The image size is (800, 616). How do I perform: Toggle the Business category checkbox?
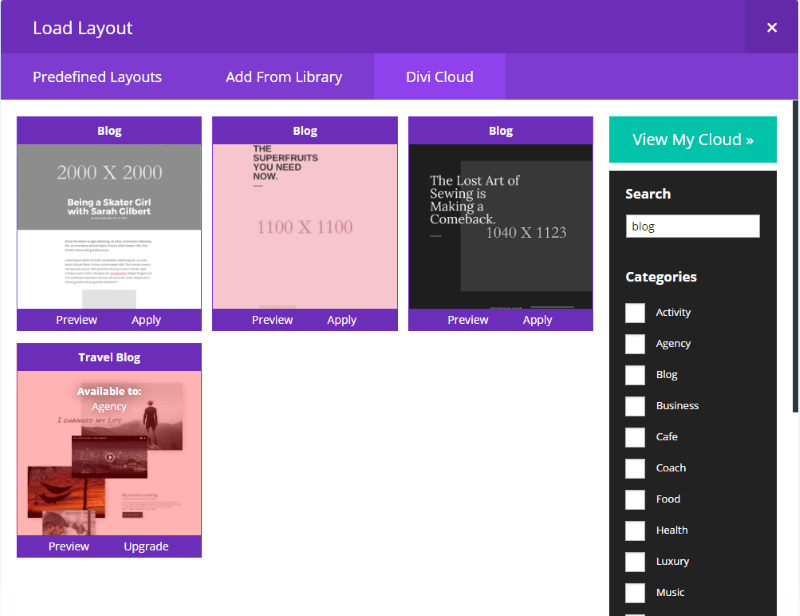pos(635,406)
